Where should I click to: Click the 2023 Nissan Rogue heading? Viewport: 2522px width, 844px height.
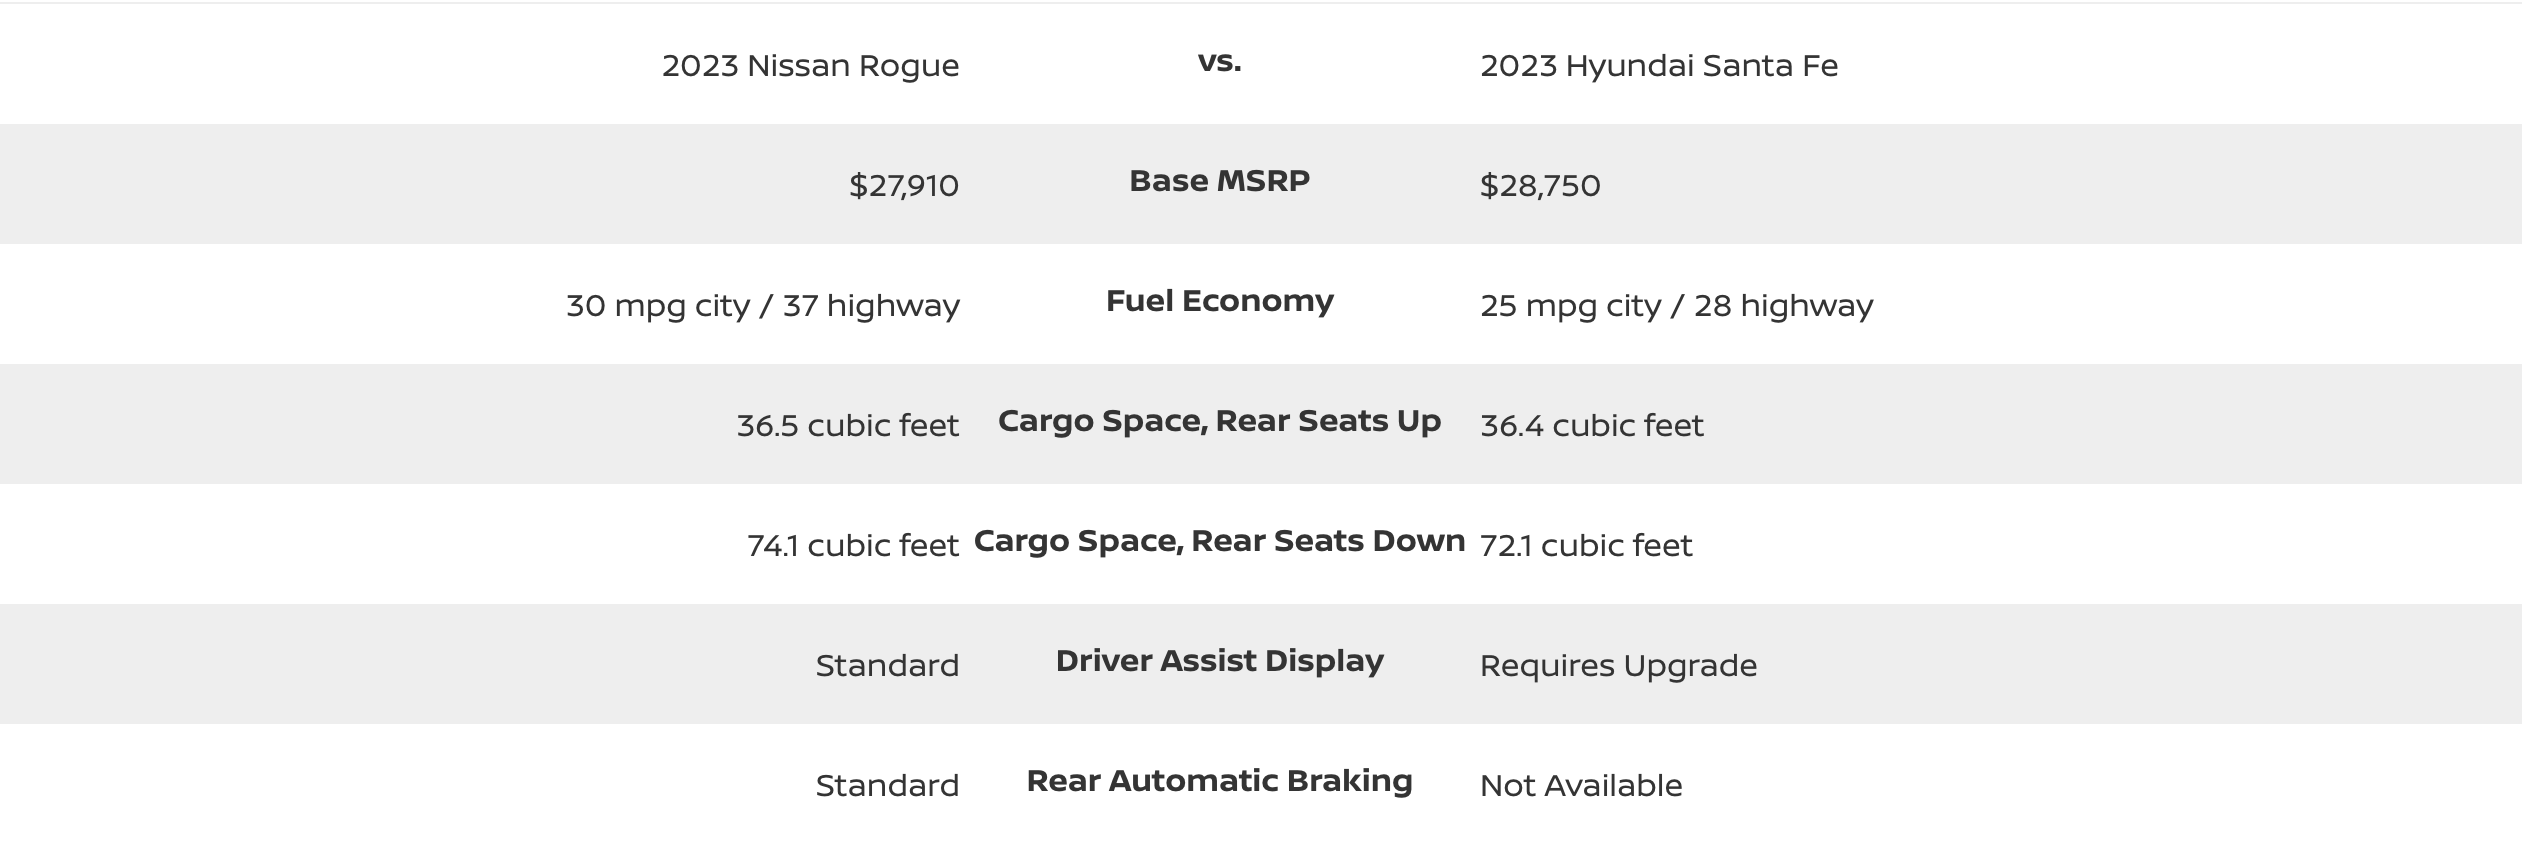click(810, 66)
